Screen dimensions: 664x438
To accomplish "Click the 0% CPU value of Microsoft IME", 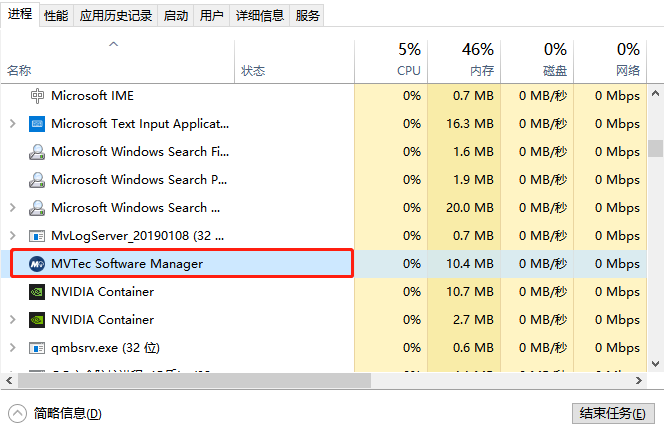I will point(412,96).
